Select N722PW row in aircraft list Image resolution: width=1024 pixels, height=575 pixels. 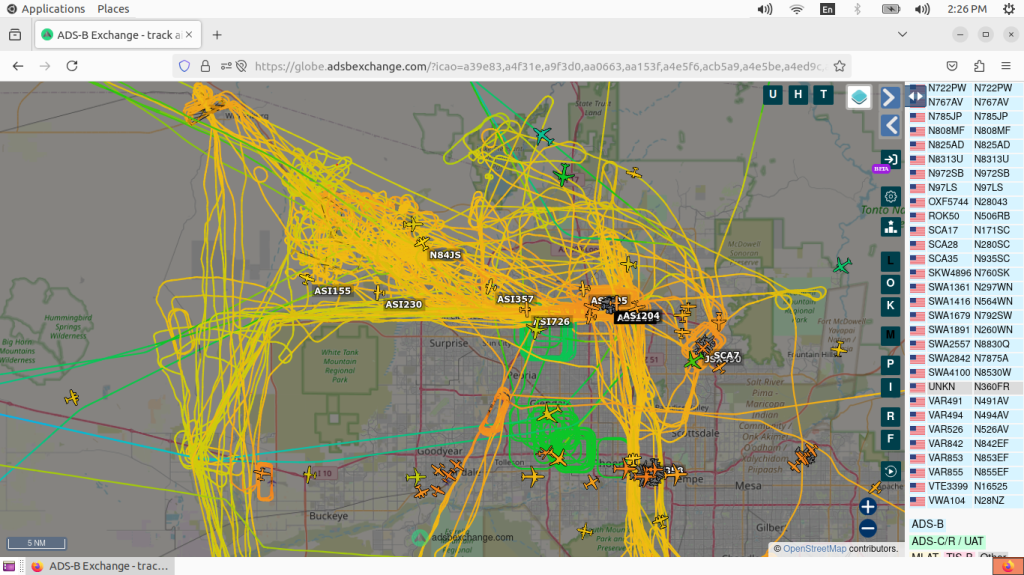964,88
